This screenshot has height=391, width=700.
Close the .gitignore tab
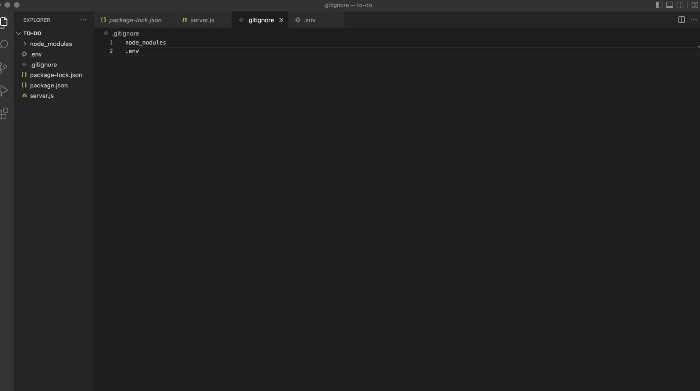tap(281, 20)
